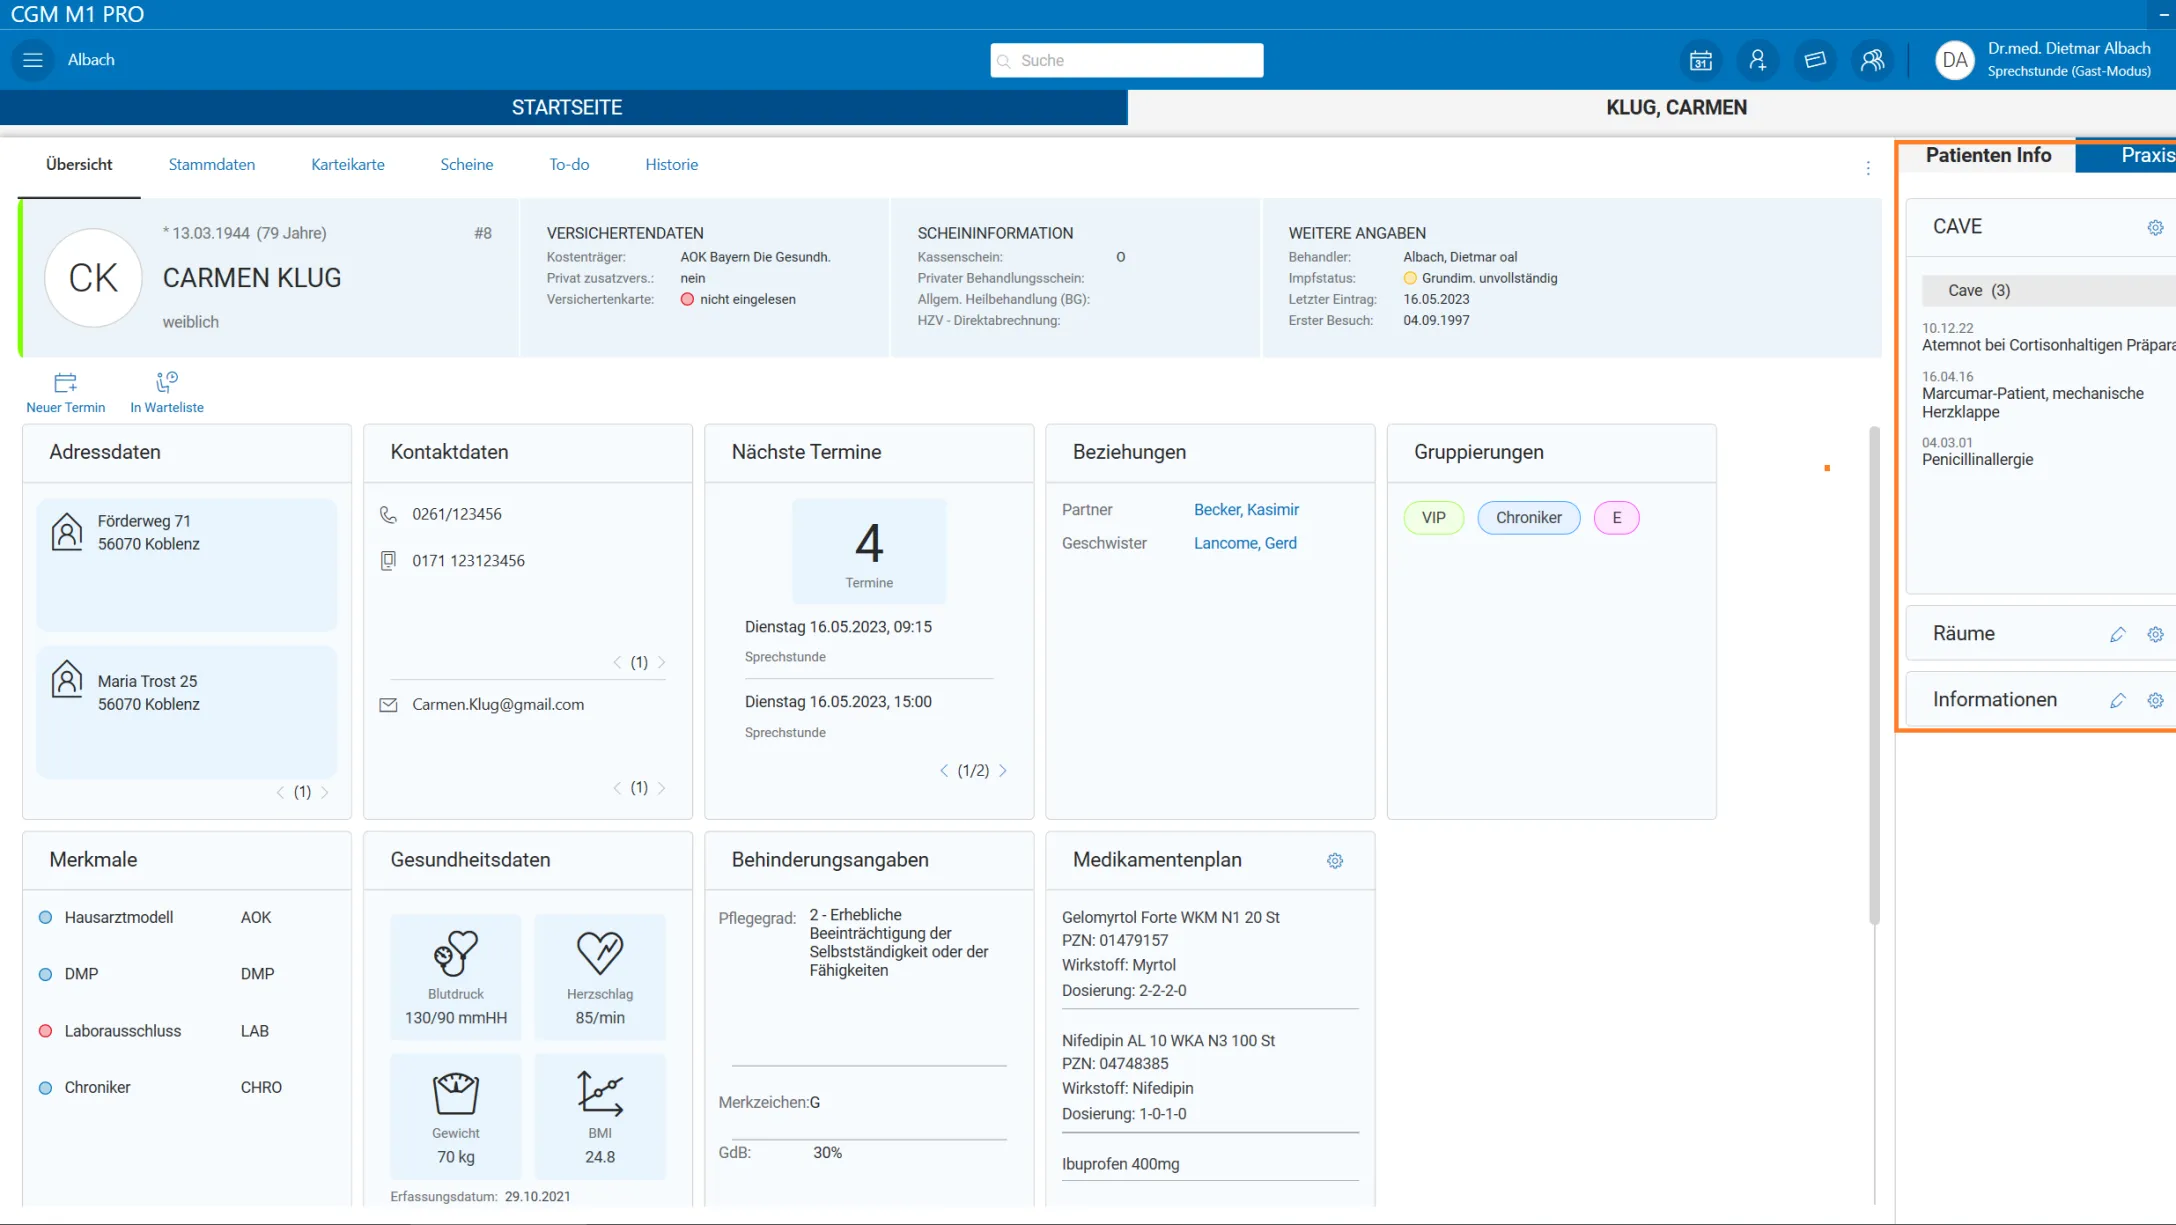Click the main vertical scrollbar

[x=1875, y=676]
